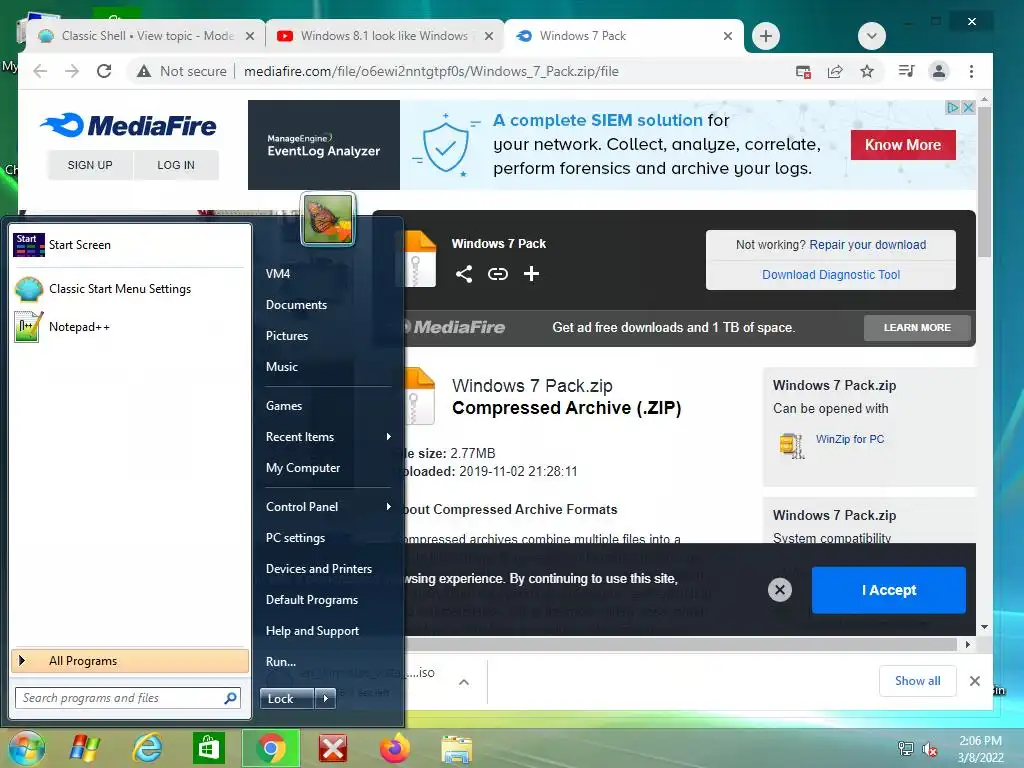Image resolution: width=1024 pixels, height=768 pixels.
Task: Open Chrome three-dot menu
Action: pyautogui.click(x=971, y=71)
